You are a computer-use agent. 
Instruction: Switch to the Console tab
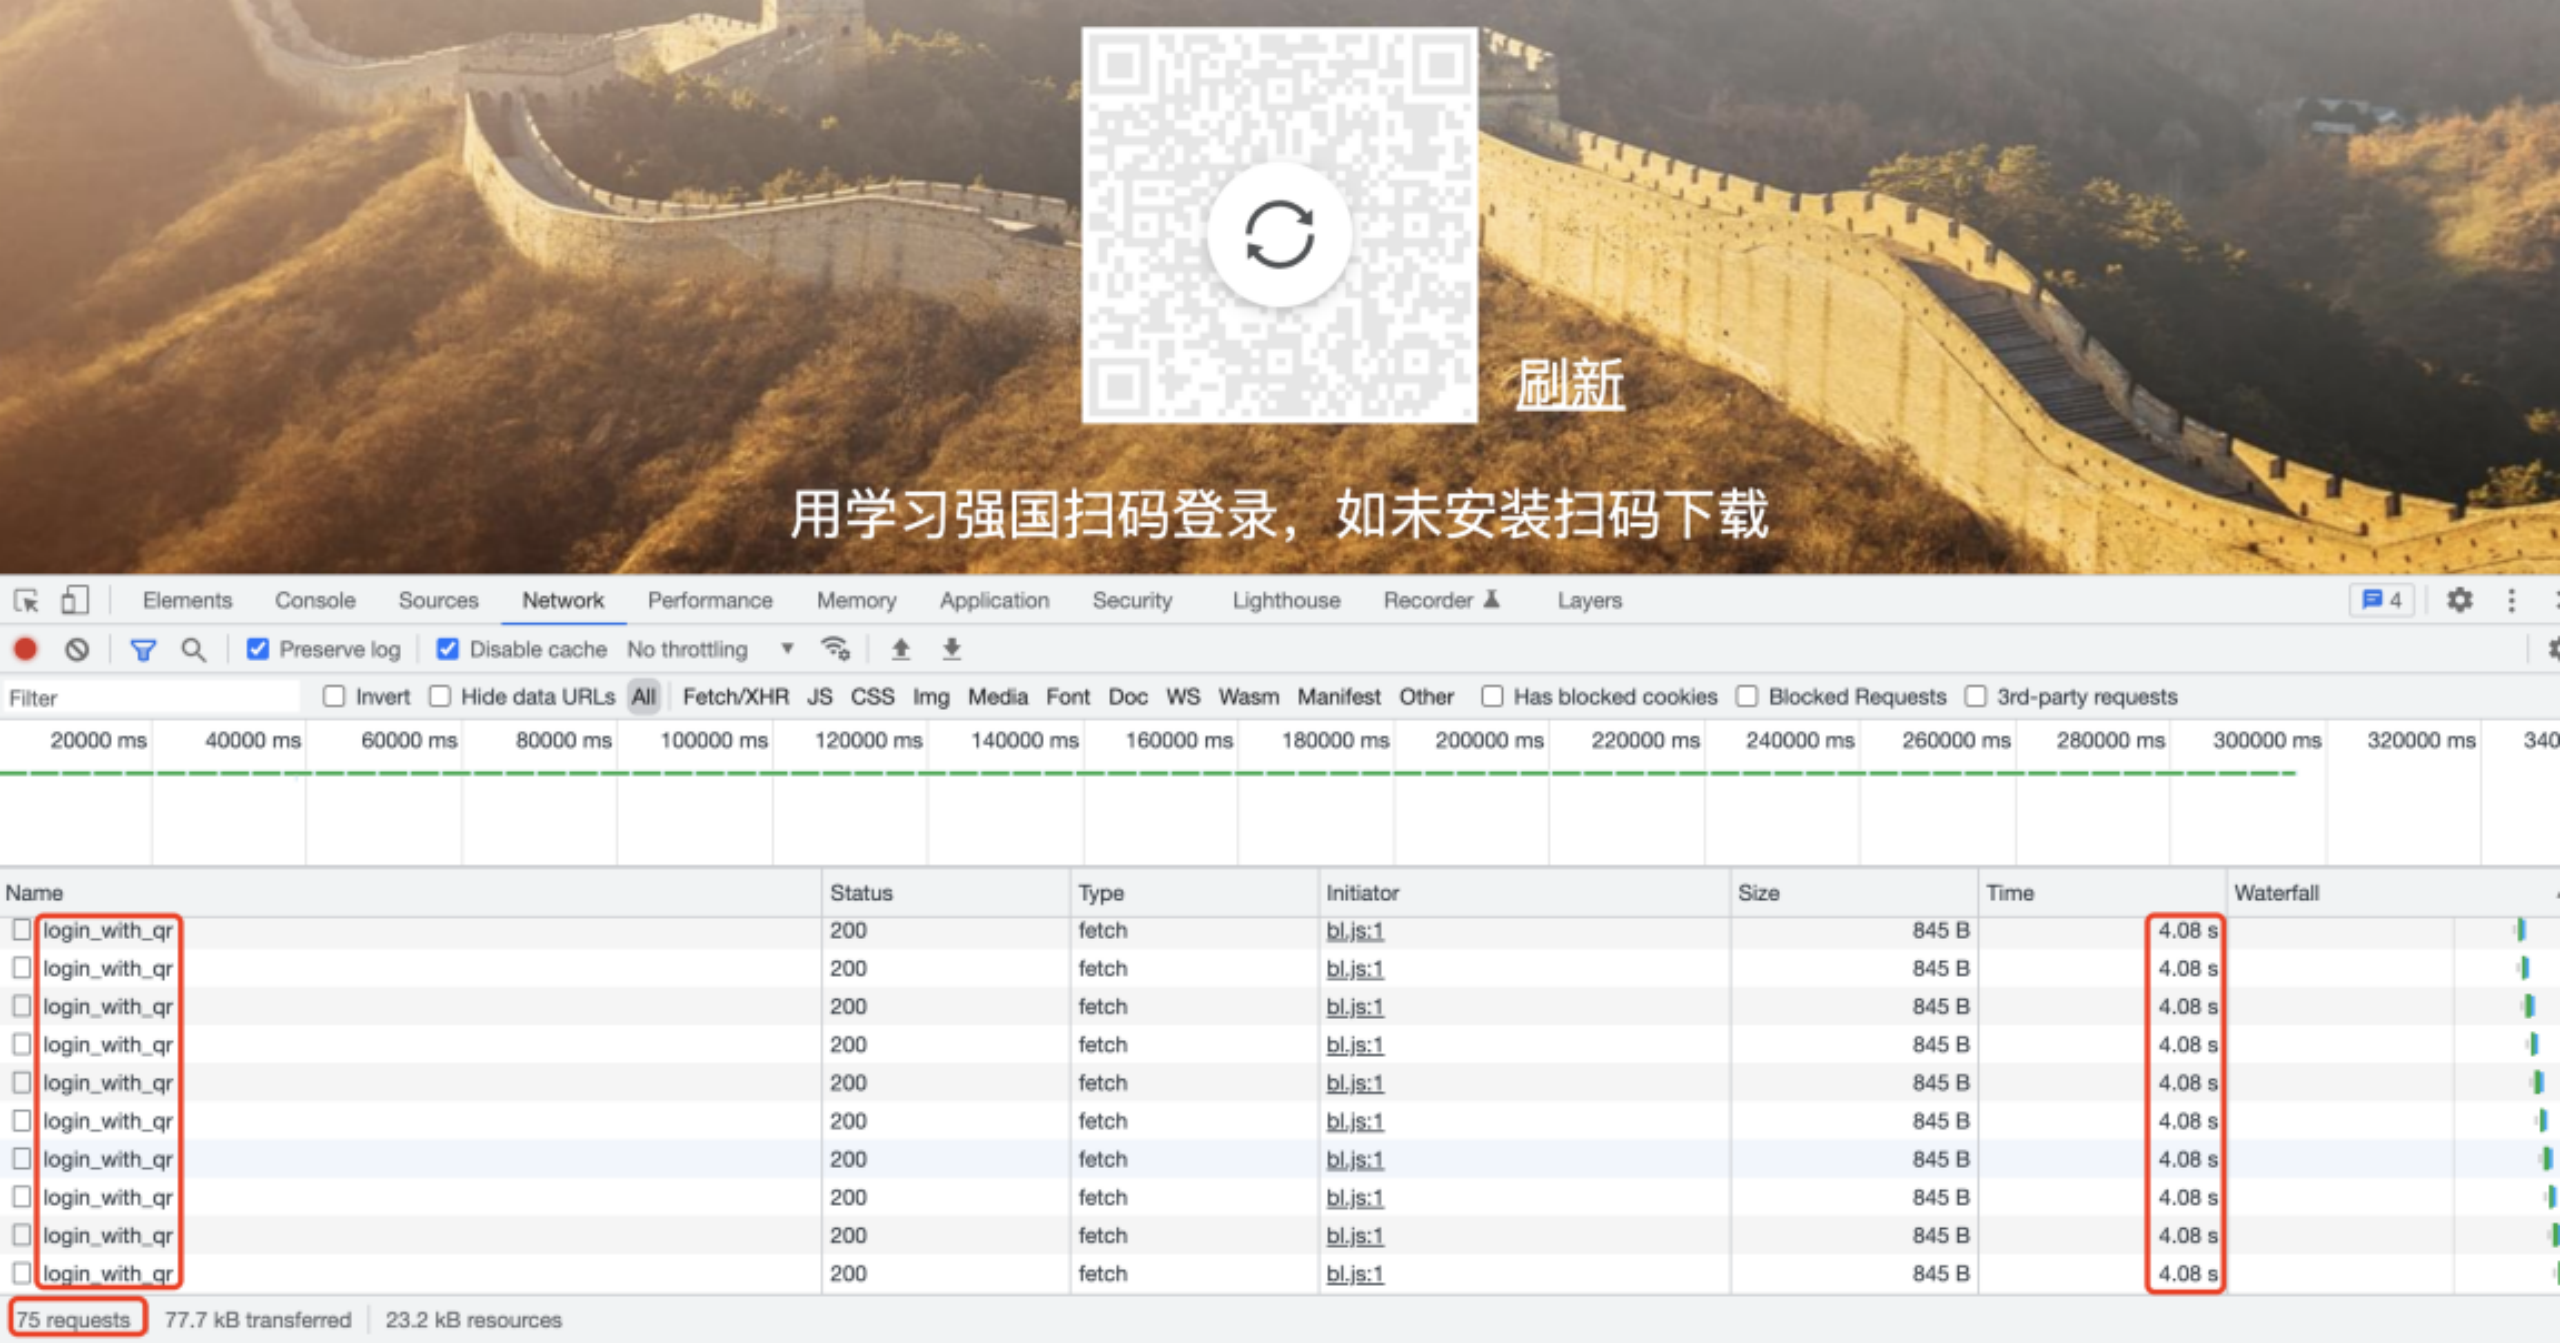(x=315, y=600)
